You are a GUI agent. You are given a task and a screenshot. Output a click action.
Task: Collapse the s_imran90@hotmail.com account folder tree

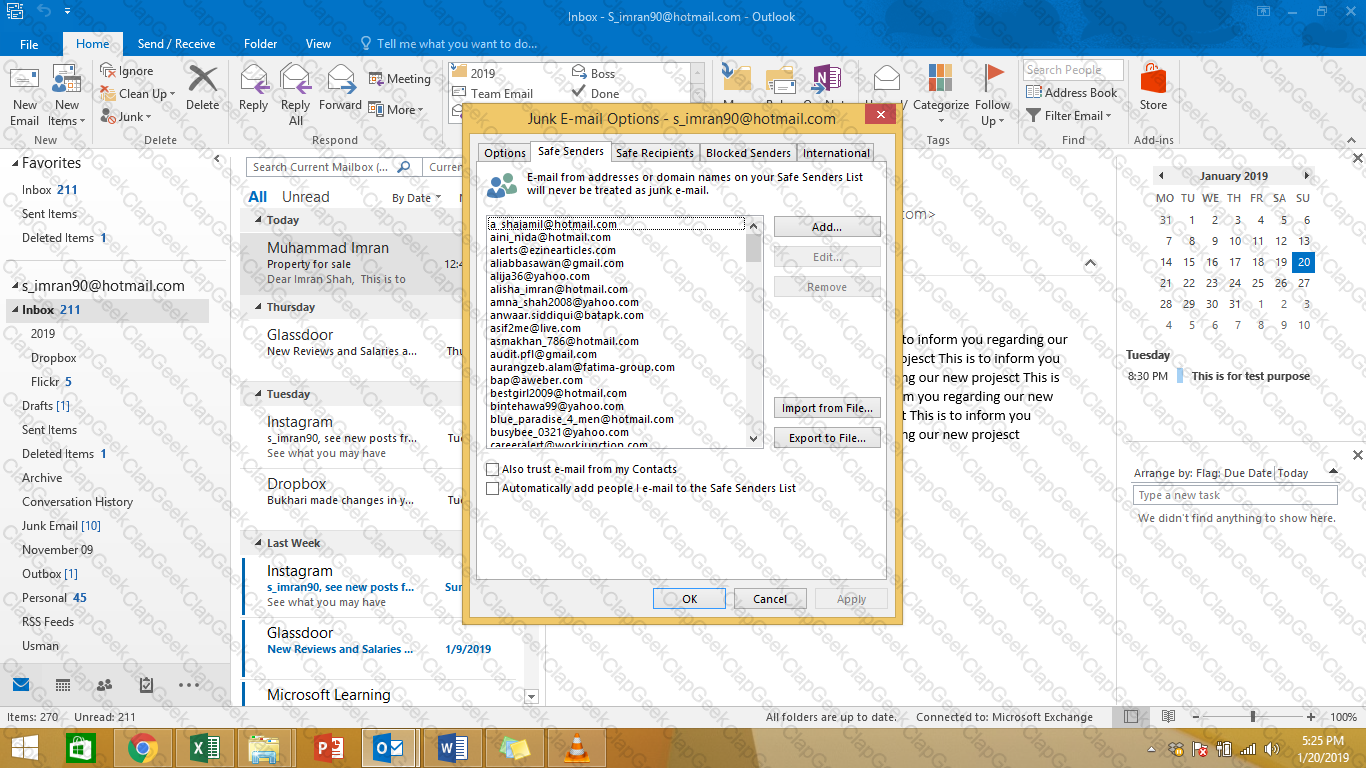pyautogui.click(x=12, y=286)
